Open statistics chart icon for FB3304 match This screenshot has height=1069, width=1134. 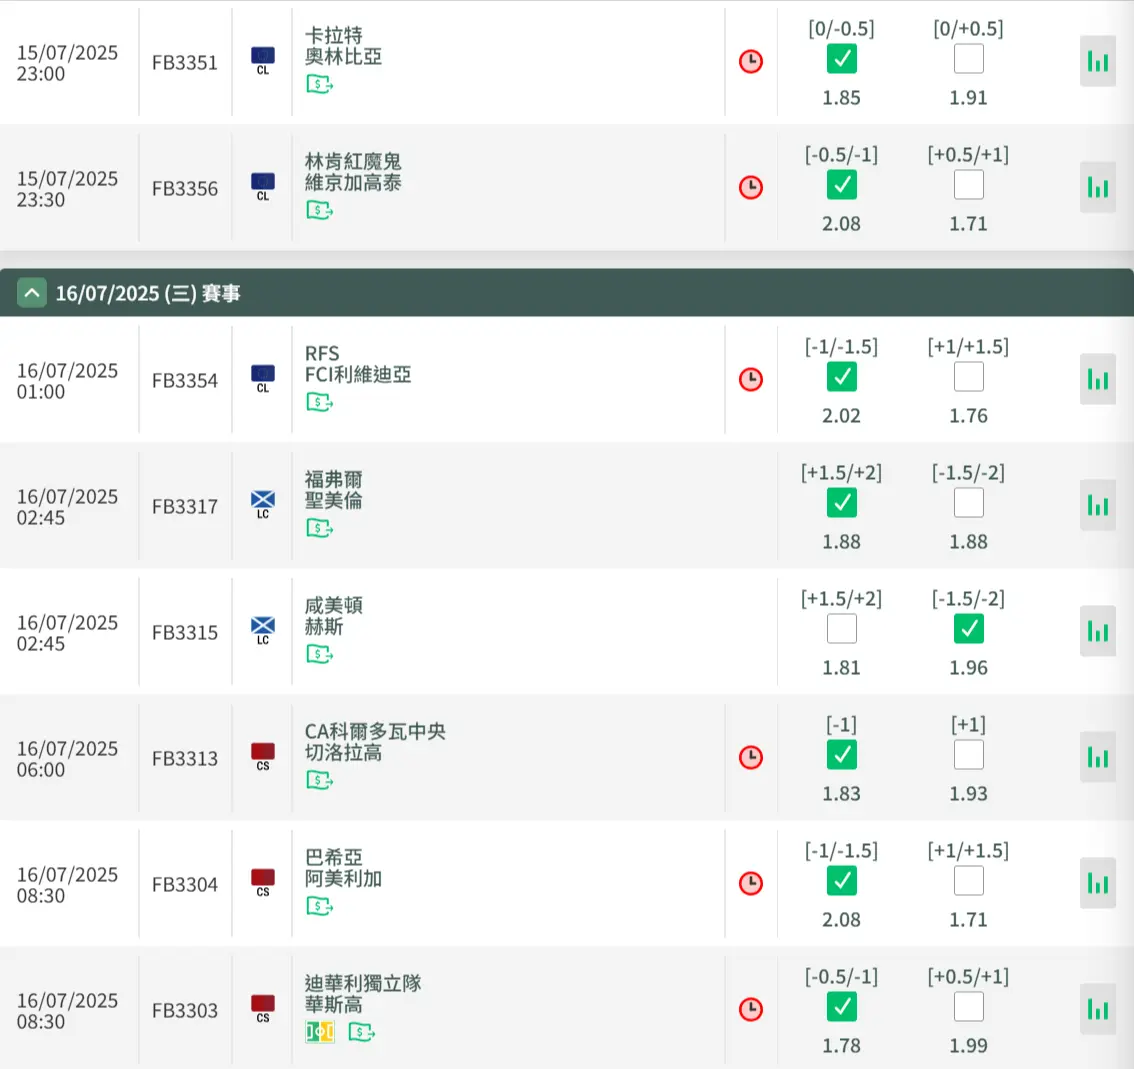click(x=1097, y=884)
